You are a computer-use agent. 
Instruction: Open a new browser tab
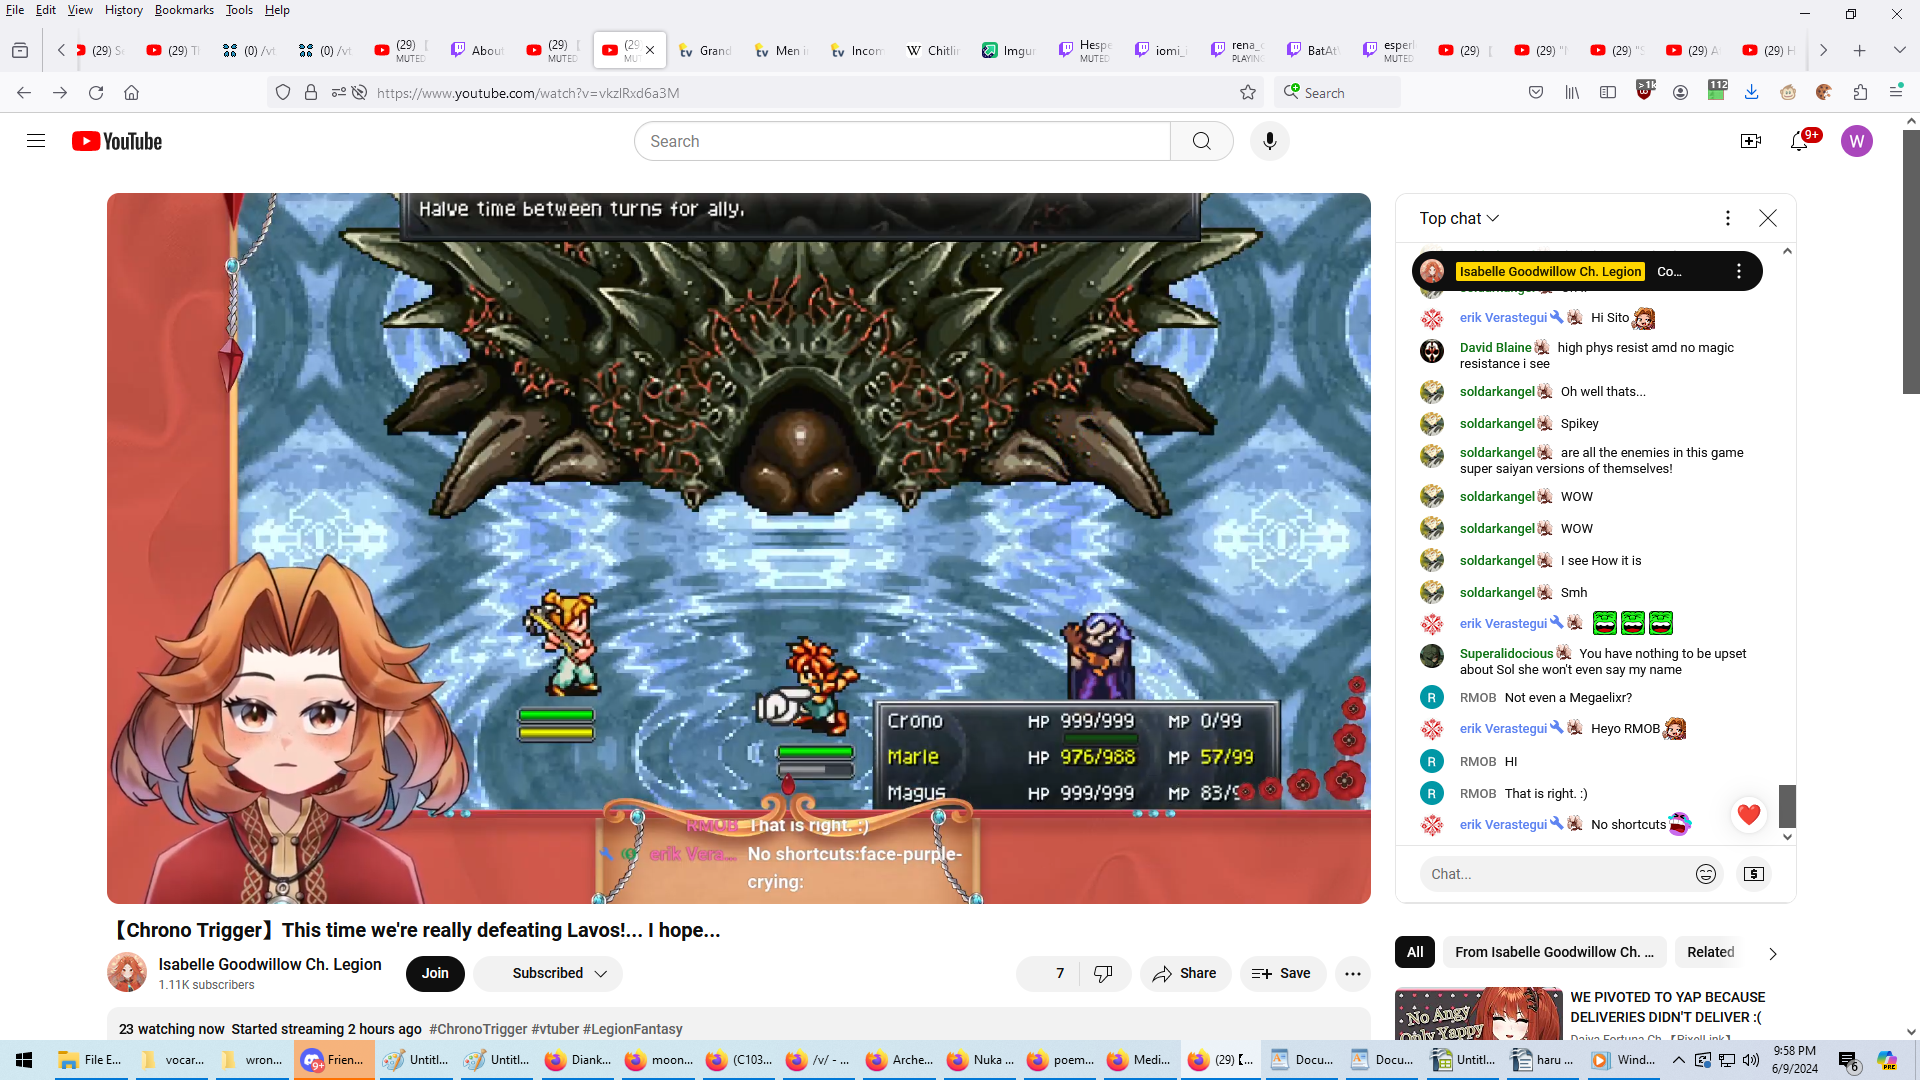[x=1860, y=50]
